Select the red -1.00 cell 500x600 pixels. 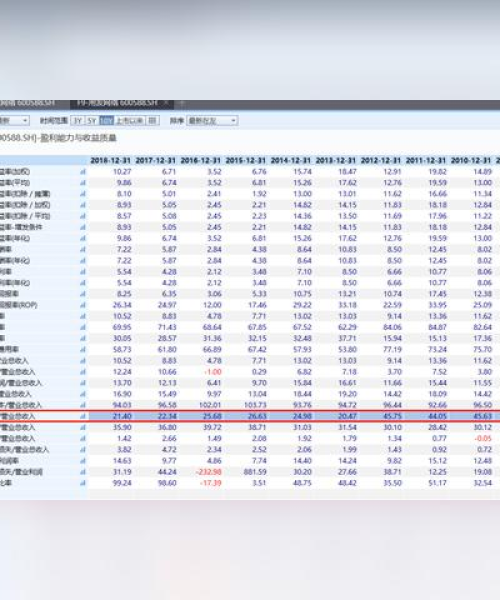click(x=213, y=372)
